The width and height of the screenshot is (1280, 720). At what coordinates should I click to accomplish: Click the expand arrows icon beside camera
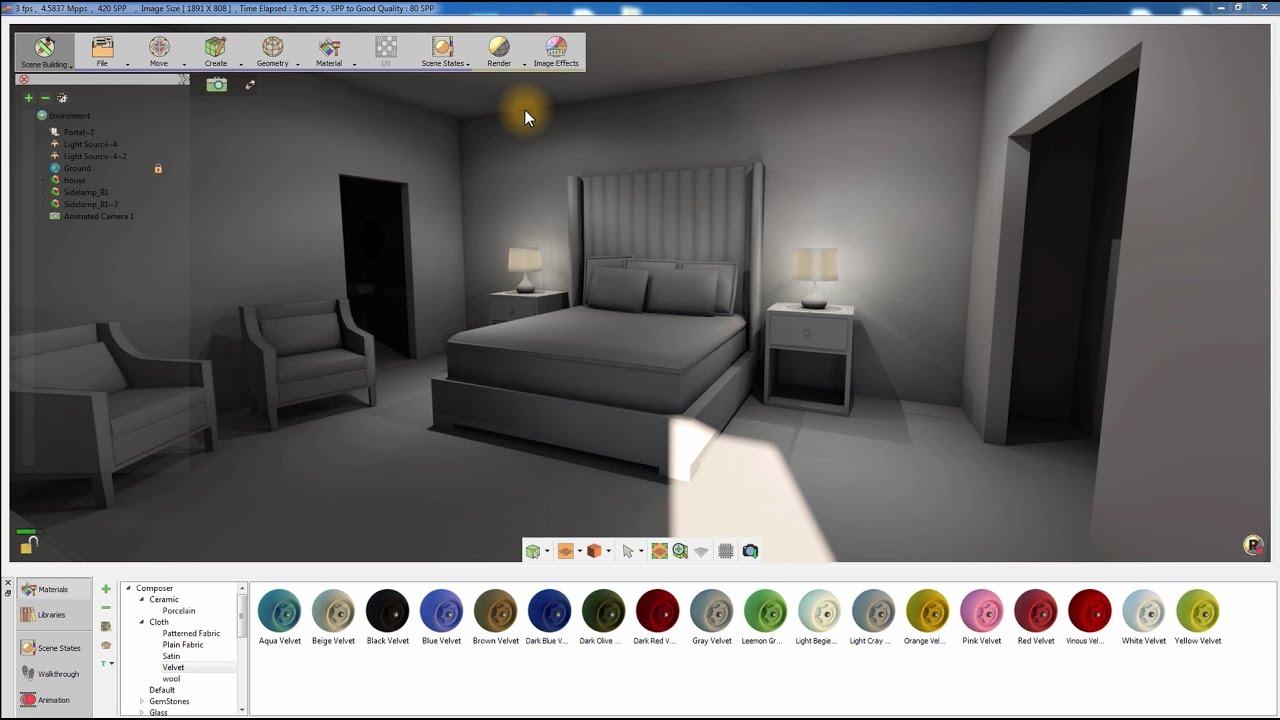(x=250, y=85)
